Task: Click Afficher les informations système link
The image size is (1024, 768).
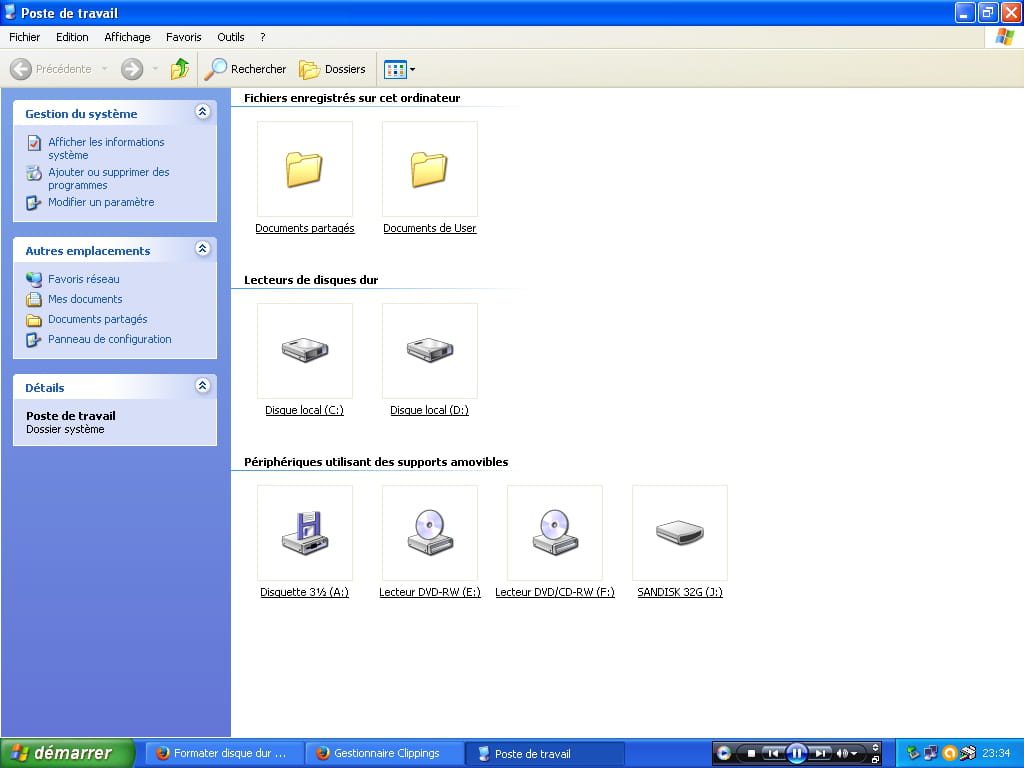Action: 106,148
